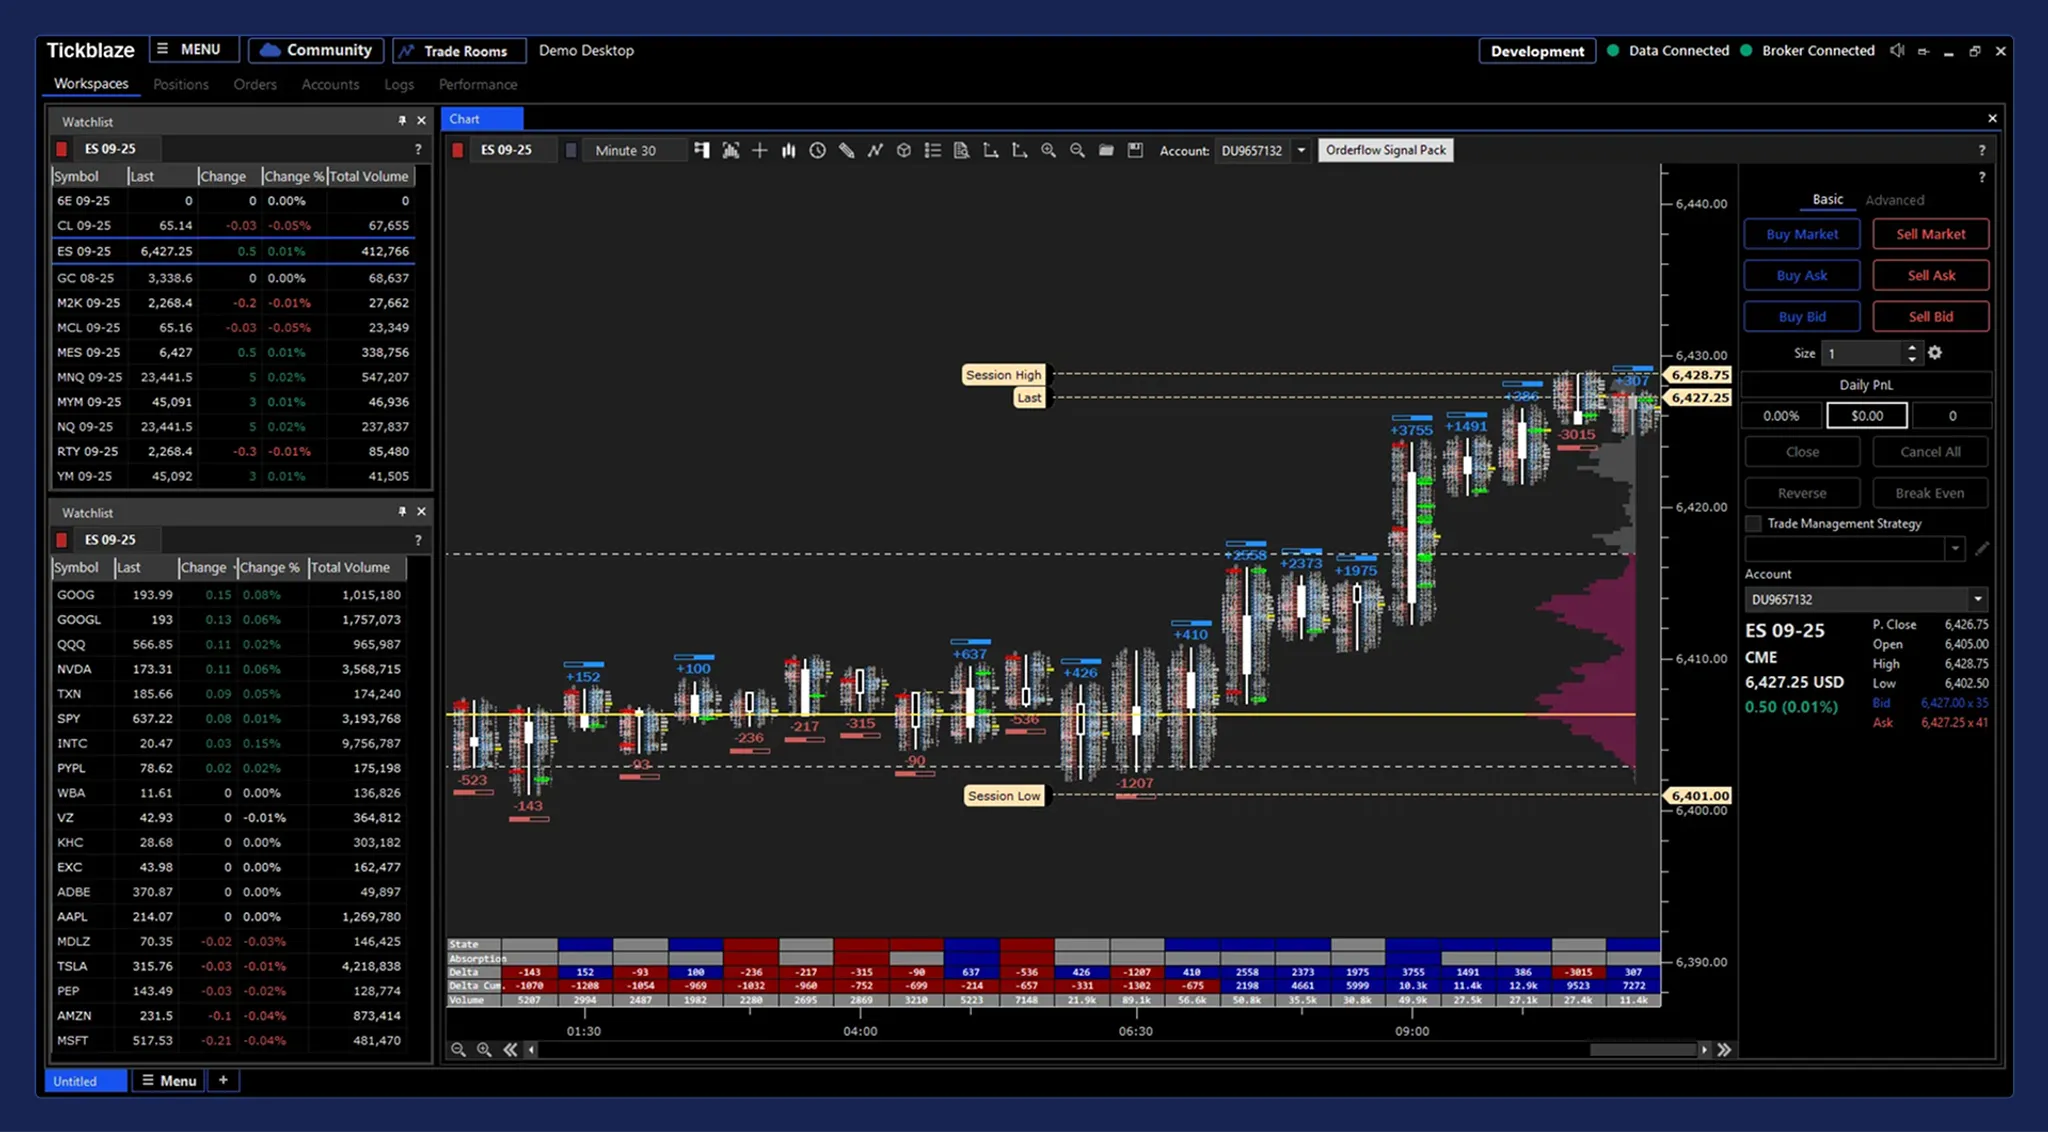Switch to the Accounts tab
Screen dimensions: 2048x1132
pyautogui.click(x=330, y=85)
